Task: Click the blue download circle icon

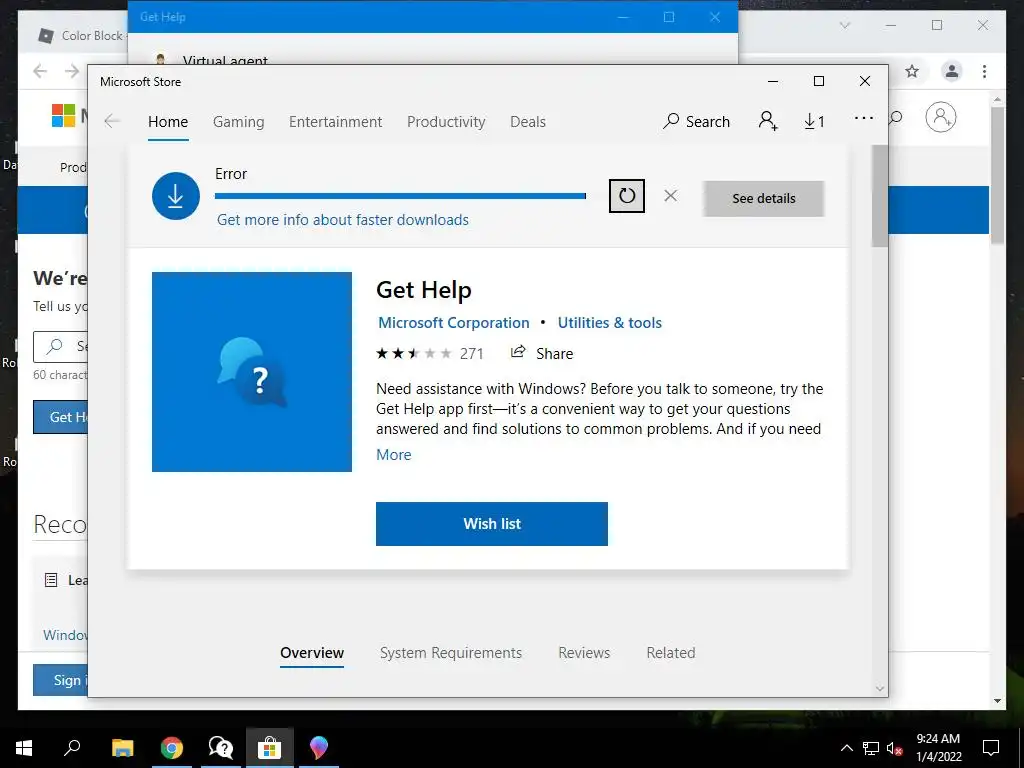Action: (x=176, y=196)
